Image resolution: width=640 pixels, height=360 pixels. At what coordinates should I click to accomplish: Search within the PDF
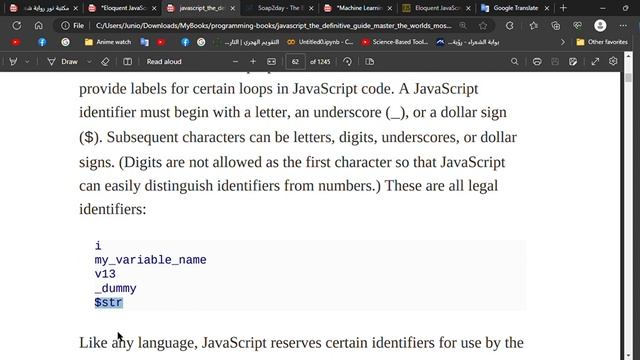[x=514, y=62]
